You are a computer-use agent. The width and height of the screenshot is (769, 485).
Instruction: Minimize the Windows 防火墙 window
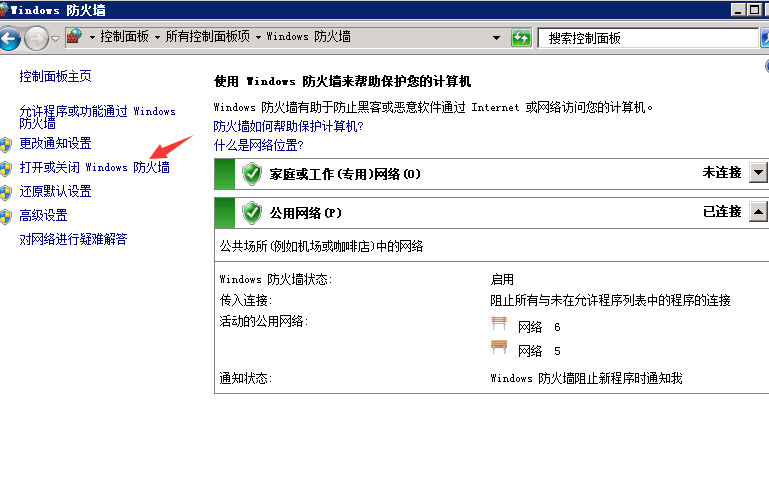[738, 9]
